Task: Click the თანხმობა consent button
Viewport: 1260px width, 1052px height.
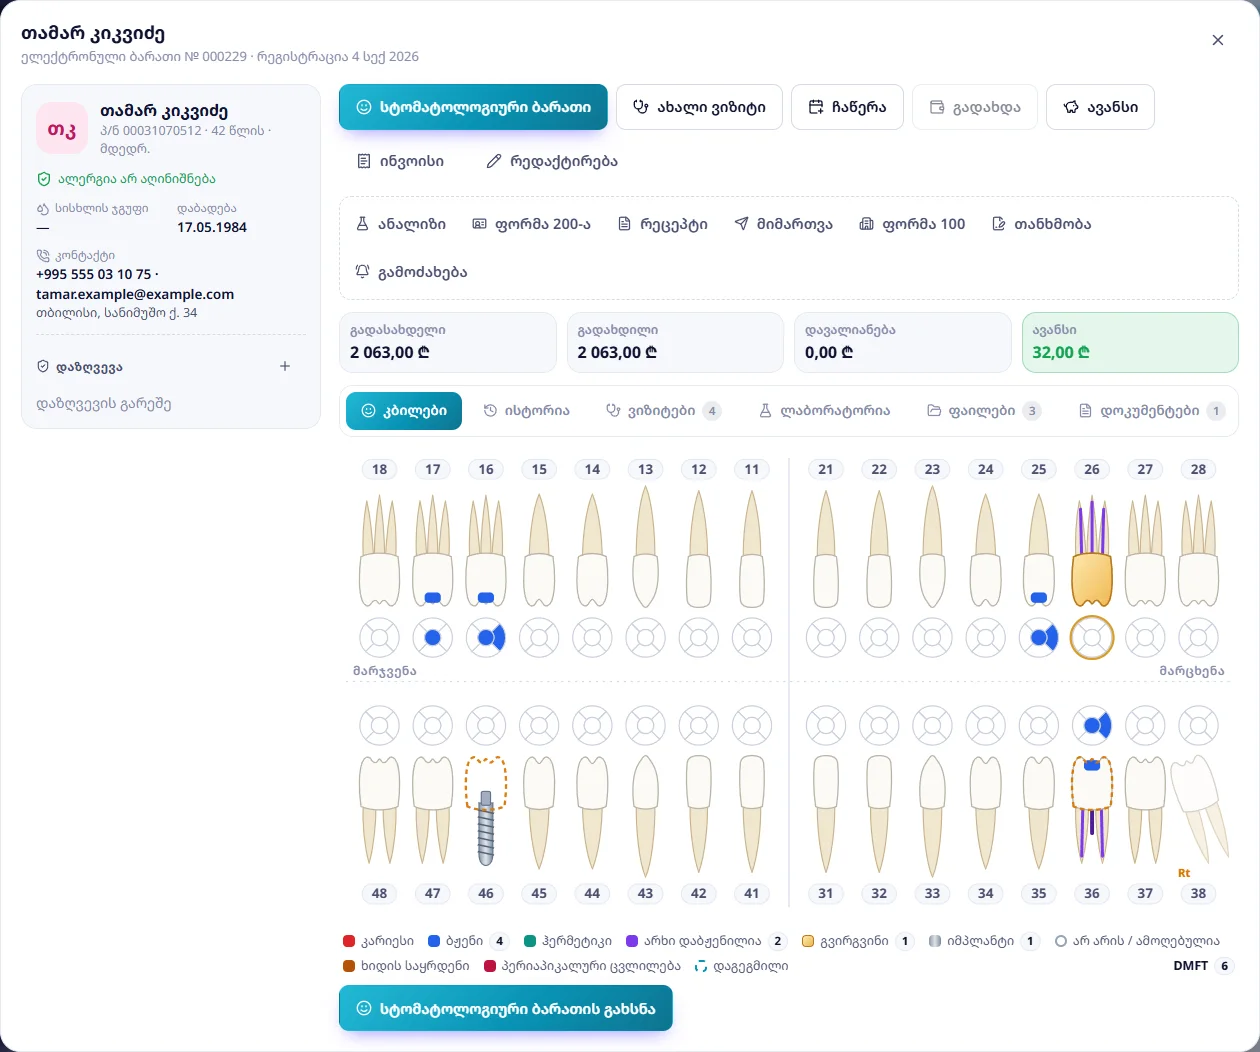Action: [x=1041, y=224]
